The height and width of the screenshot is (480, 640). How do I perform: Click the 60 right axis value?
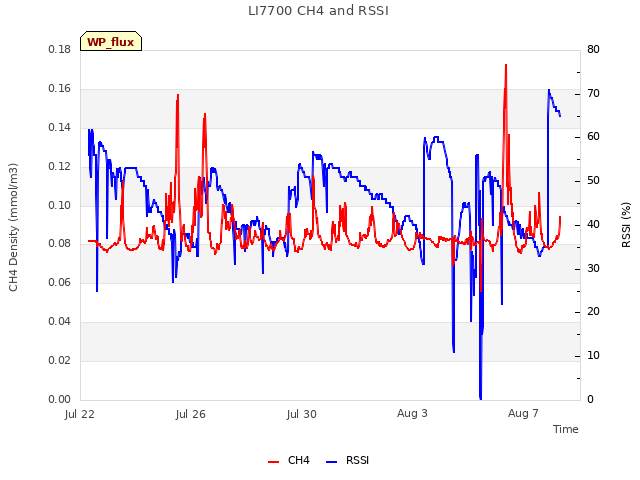[x=593, y=137]
